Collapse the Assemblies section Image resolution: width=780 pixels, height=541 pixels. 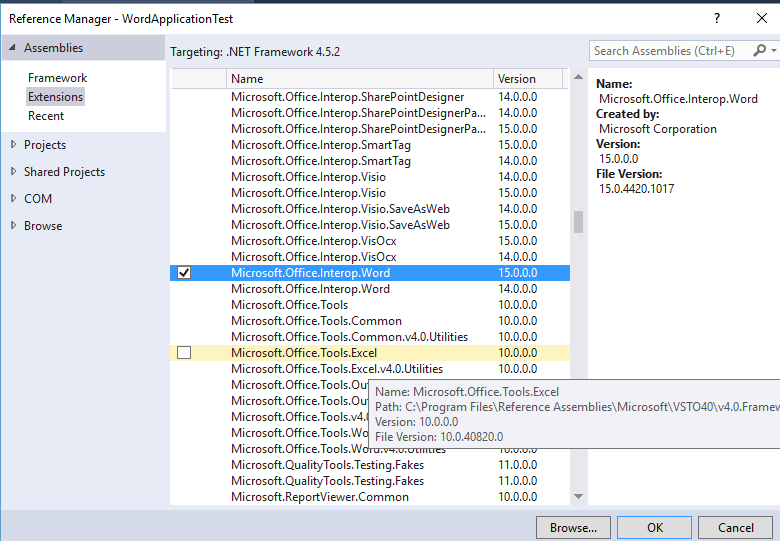coord(12,48)
